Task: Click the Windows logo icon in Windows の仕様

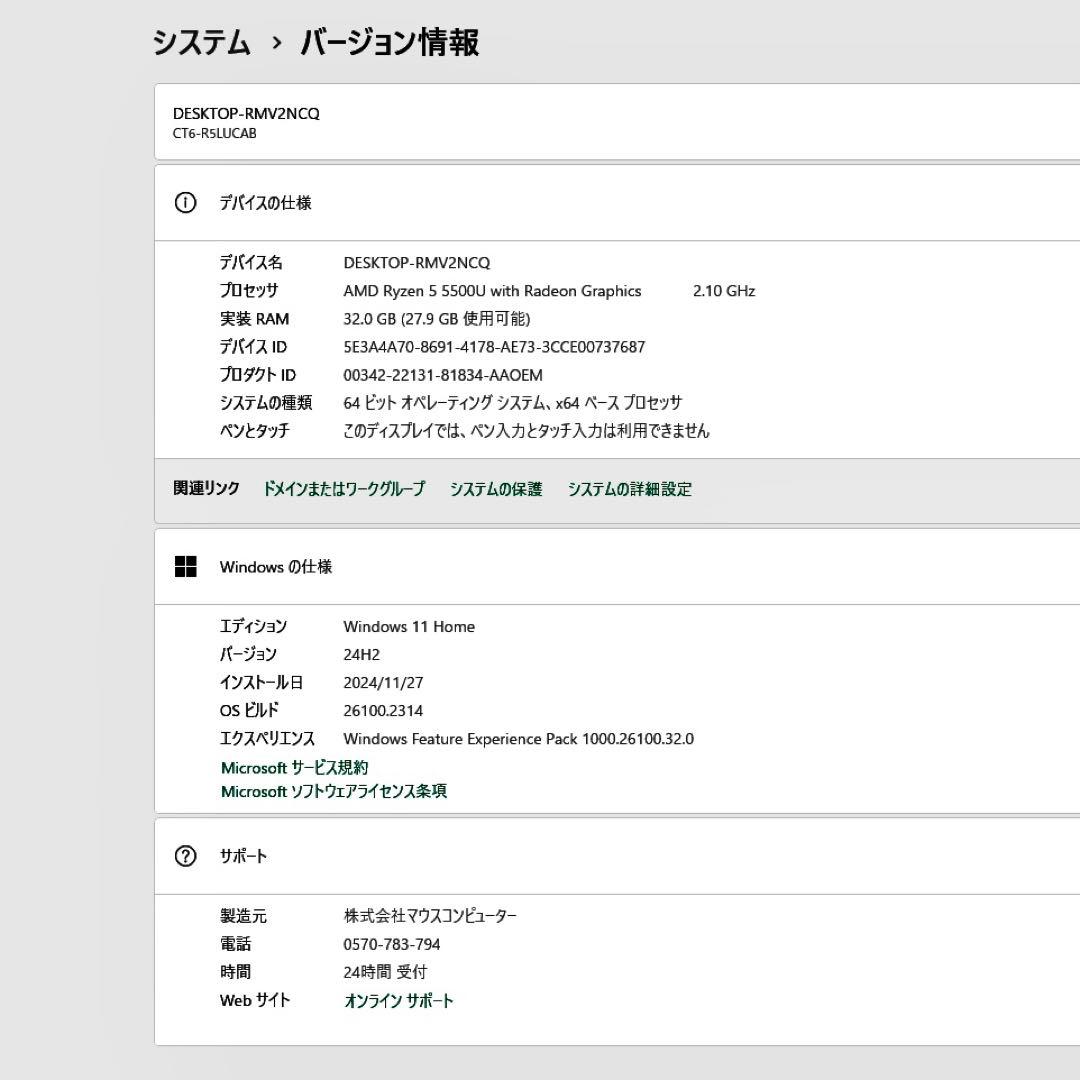Action: coord(185,566)
